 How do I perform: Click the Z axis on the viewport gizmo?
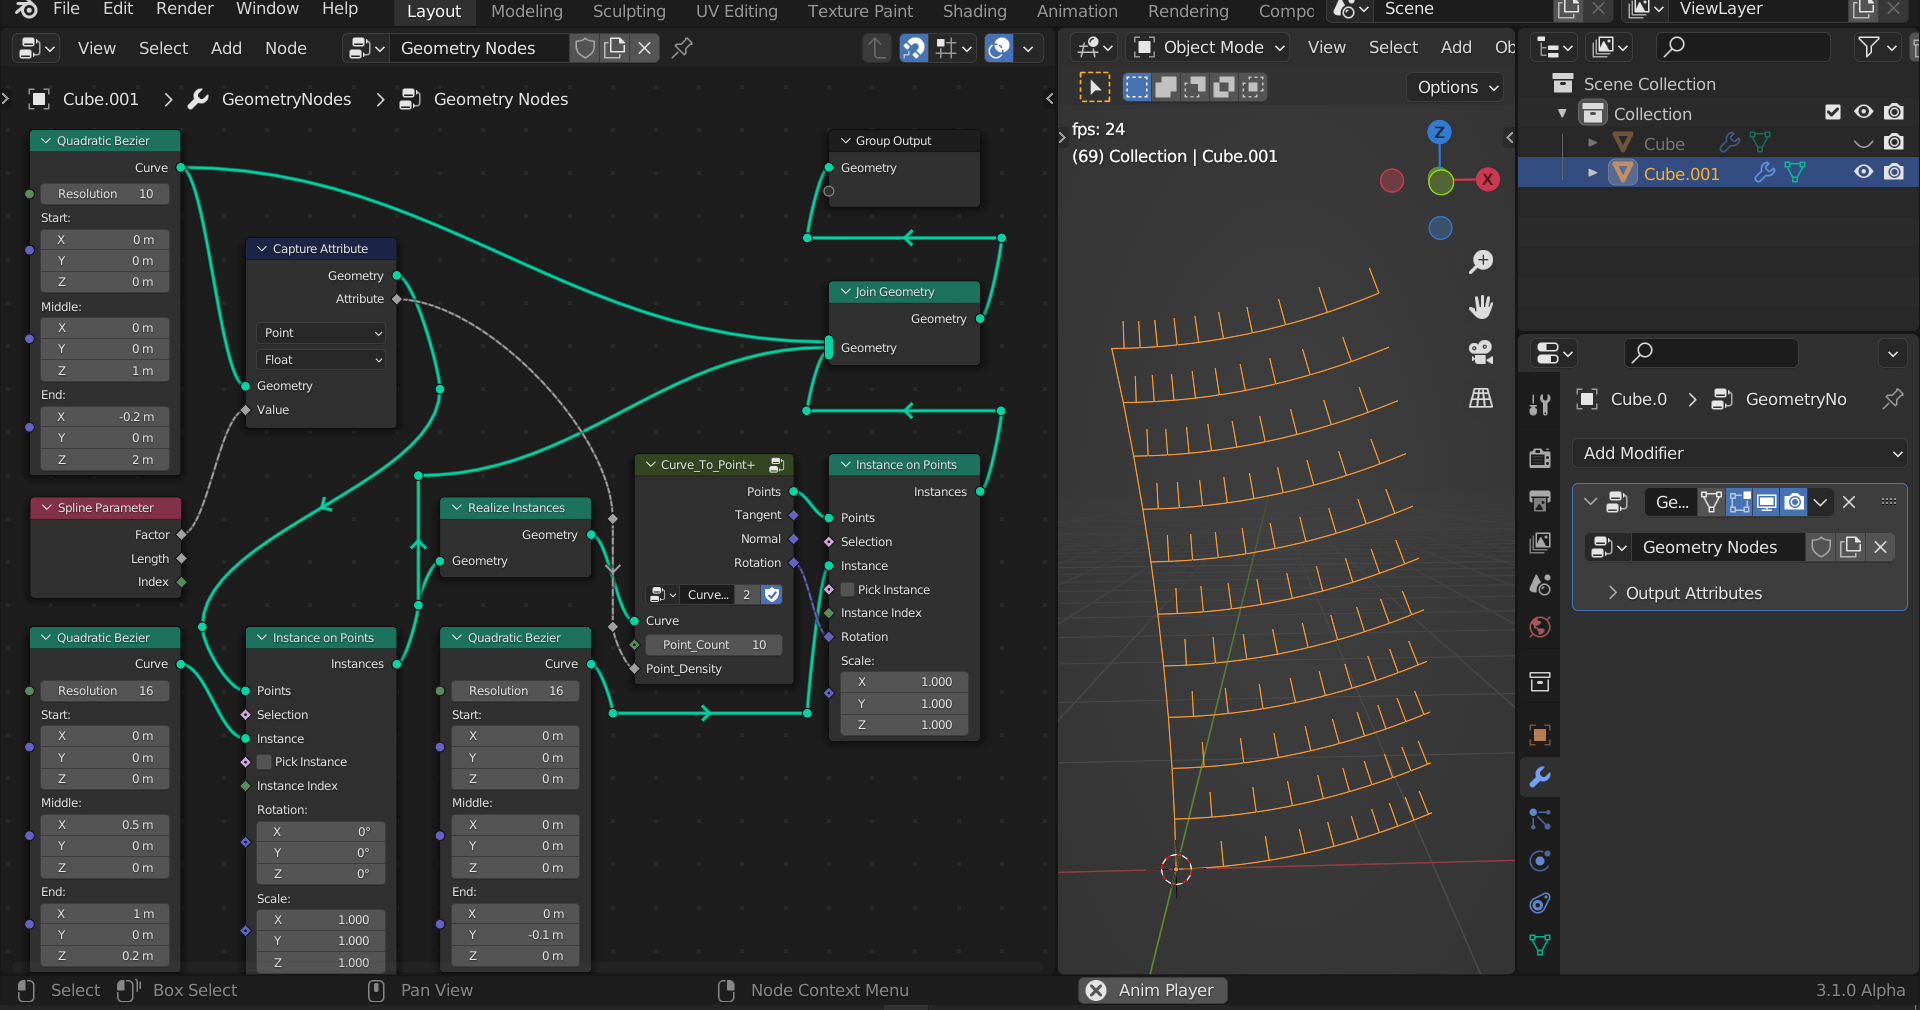1440,132
